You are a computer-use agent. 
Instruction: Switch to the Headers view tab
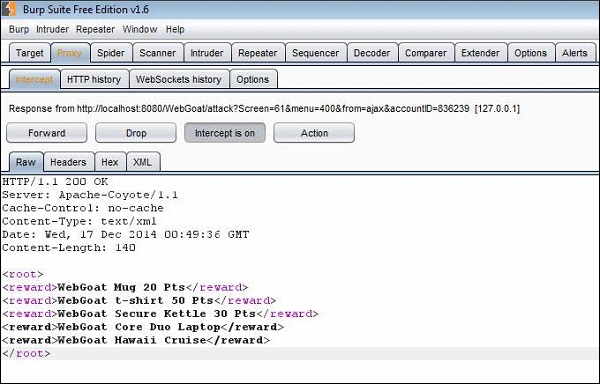68,162
